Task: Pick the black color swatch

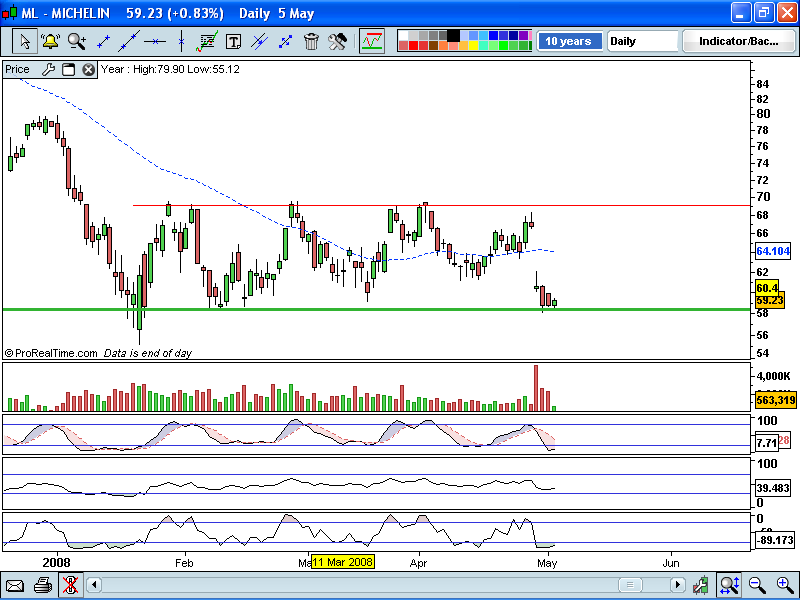Action: click(x=453, y=36)
